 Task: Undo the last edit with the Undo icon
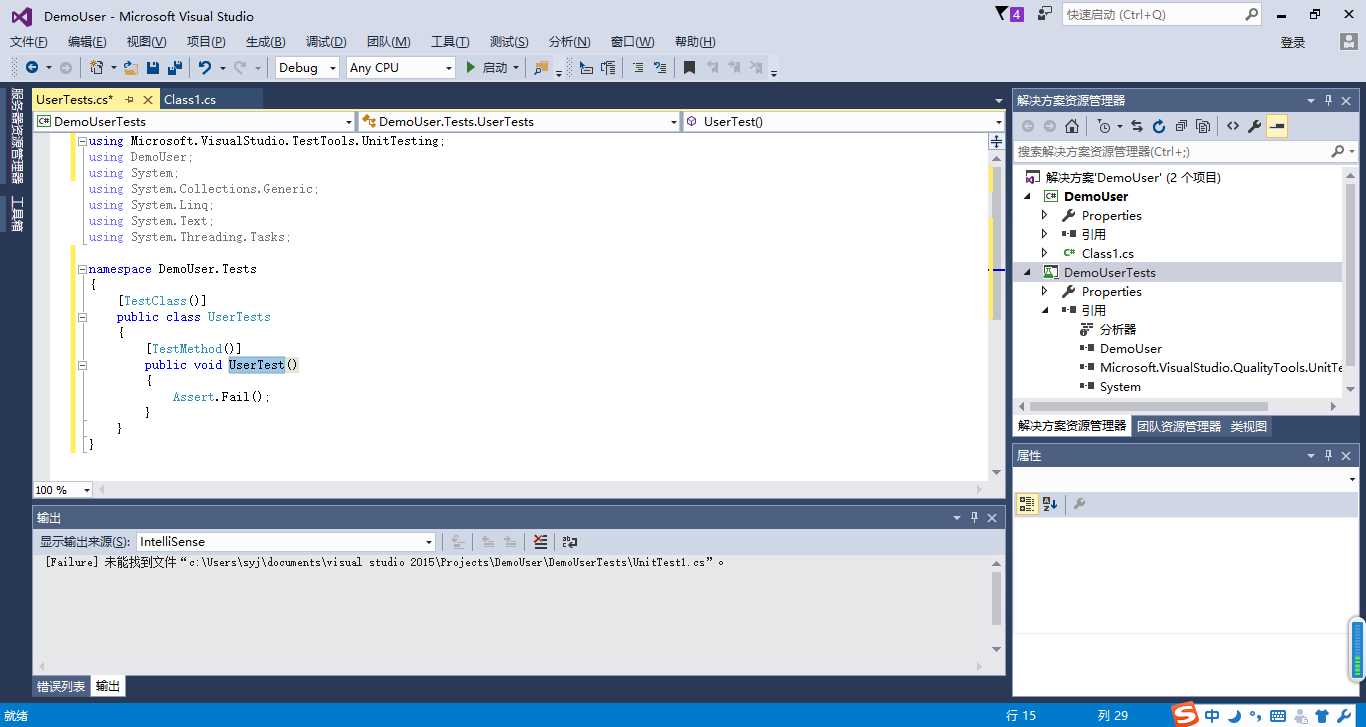[205, 67]
